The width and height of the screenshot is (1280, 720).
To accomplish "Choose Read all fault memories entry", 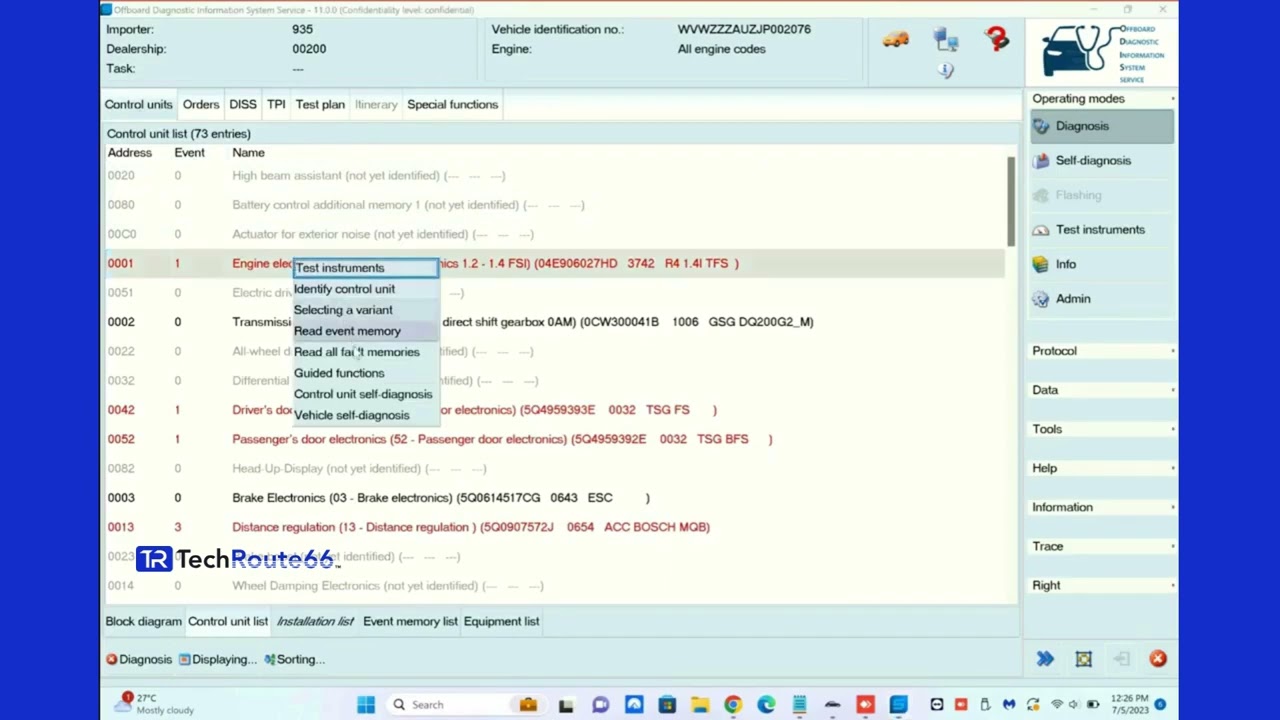I will [x=365, y=352].
